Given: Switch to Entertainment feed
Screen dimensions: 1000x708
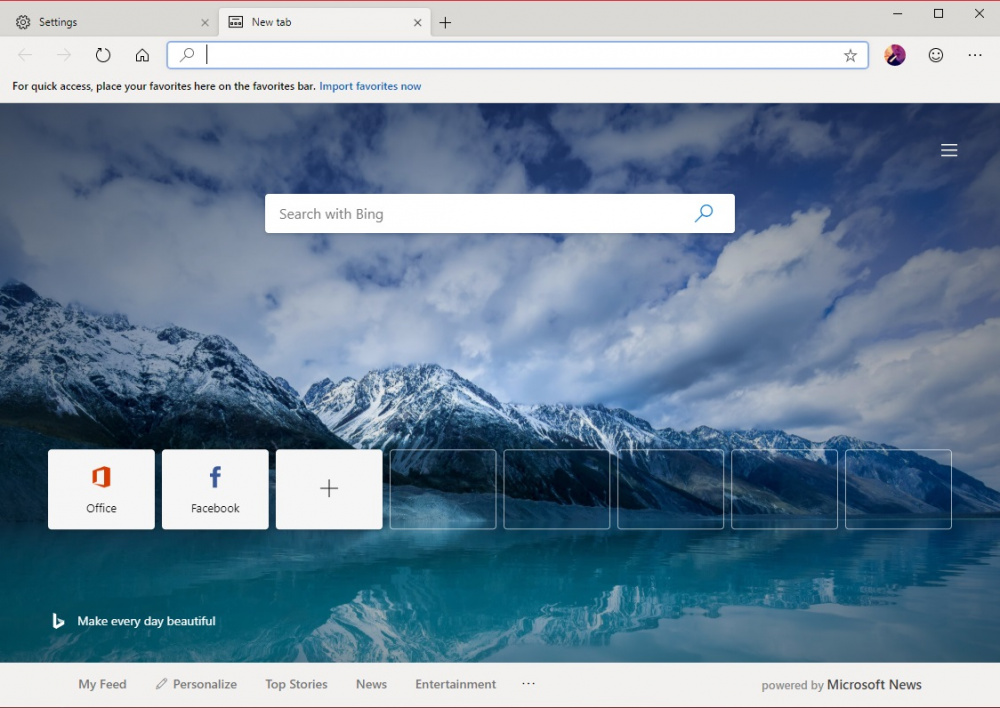Looking at the screenshot, I should click(455, 684).
